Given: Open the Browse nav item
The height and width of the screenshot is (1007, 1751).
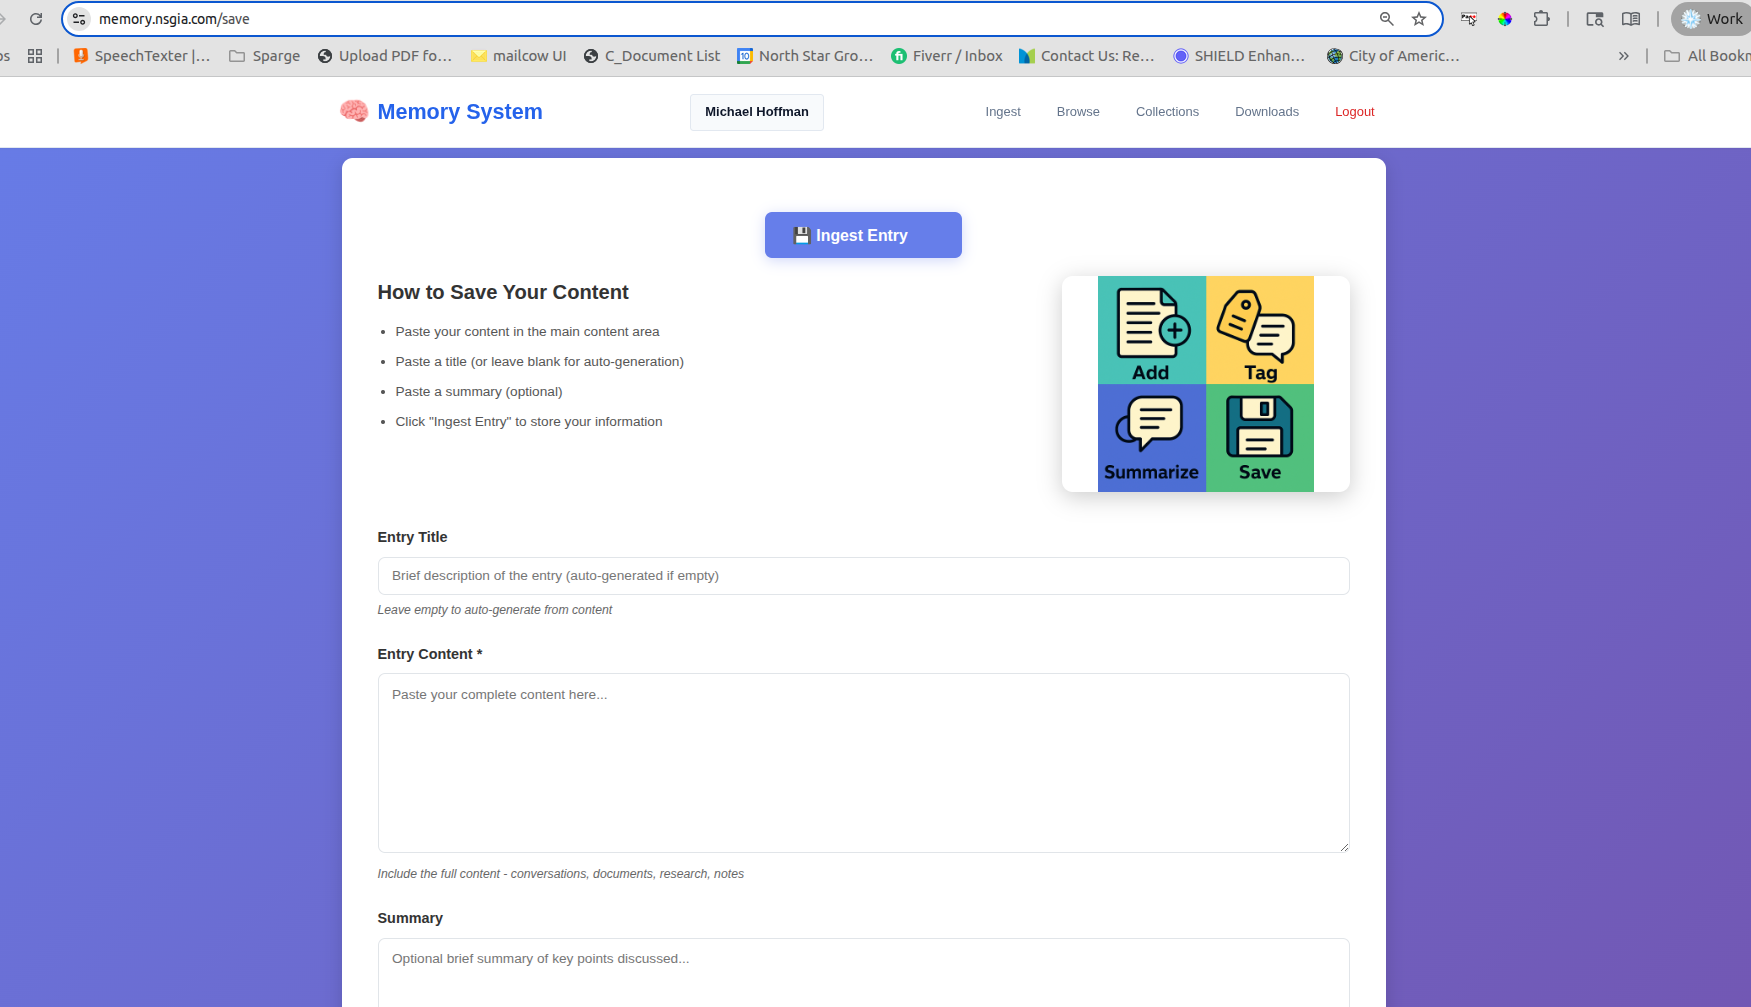Looking at the screenshot, I should coord(1078,112).
